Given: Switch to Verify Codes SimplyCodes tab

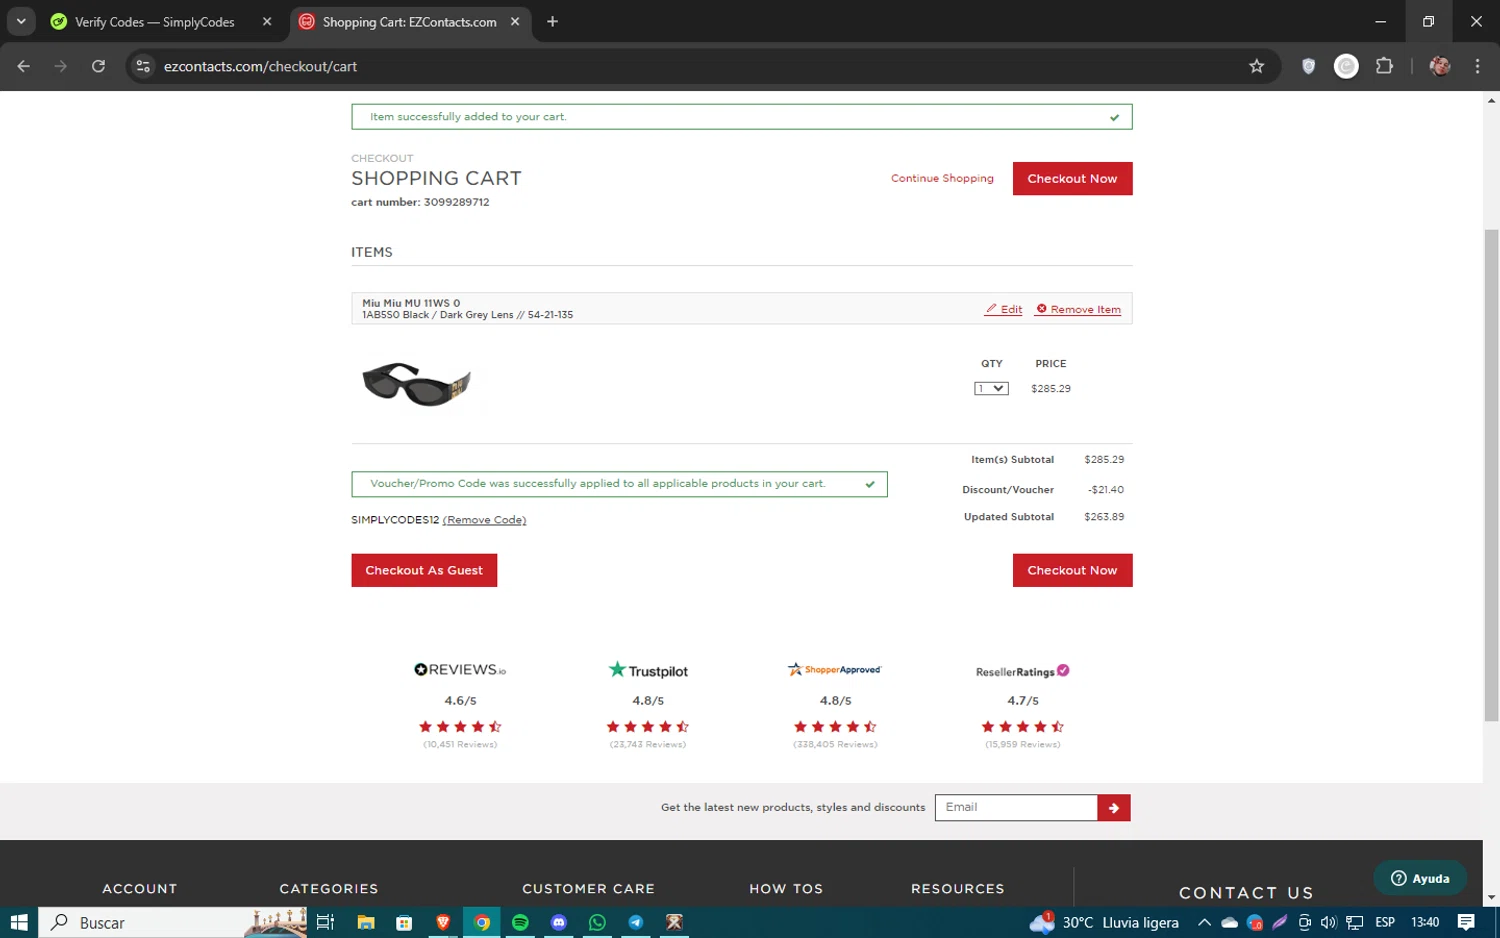Looking at the screenshot, I should (x=155, y=22).
